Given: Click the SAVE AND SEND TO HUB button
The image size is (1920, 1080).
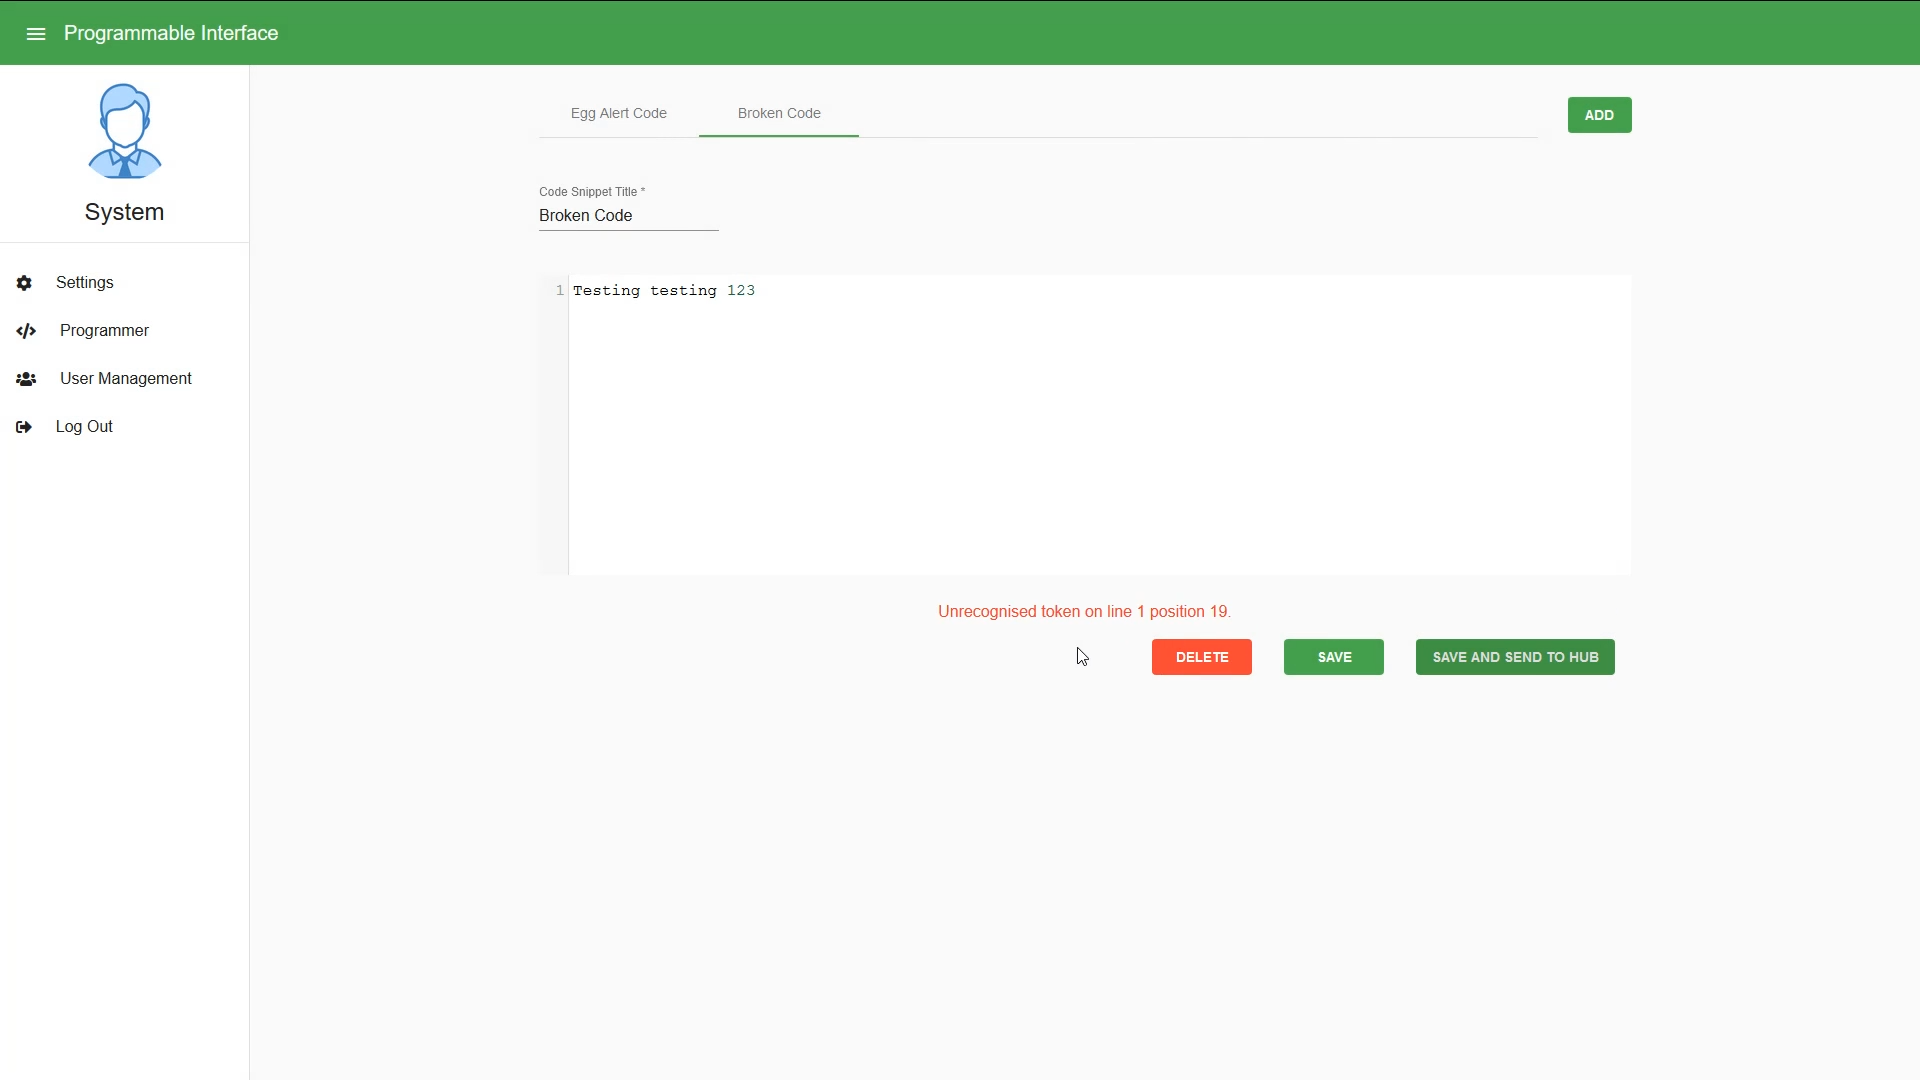Looking at the screenshot, I should tap(1515, 657).
